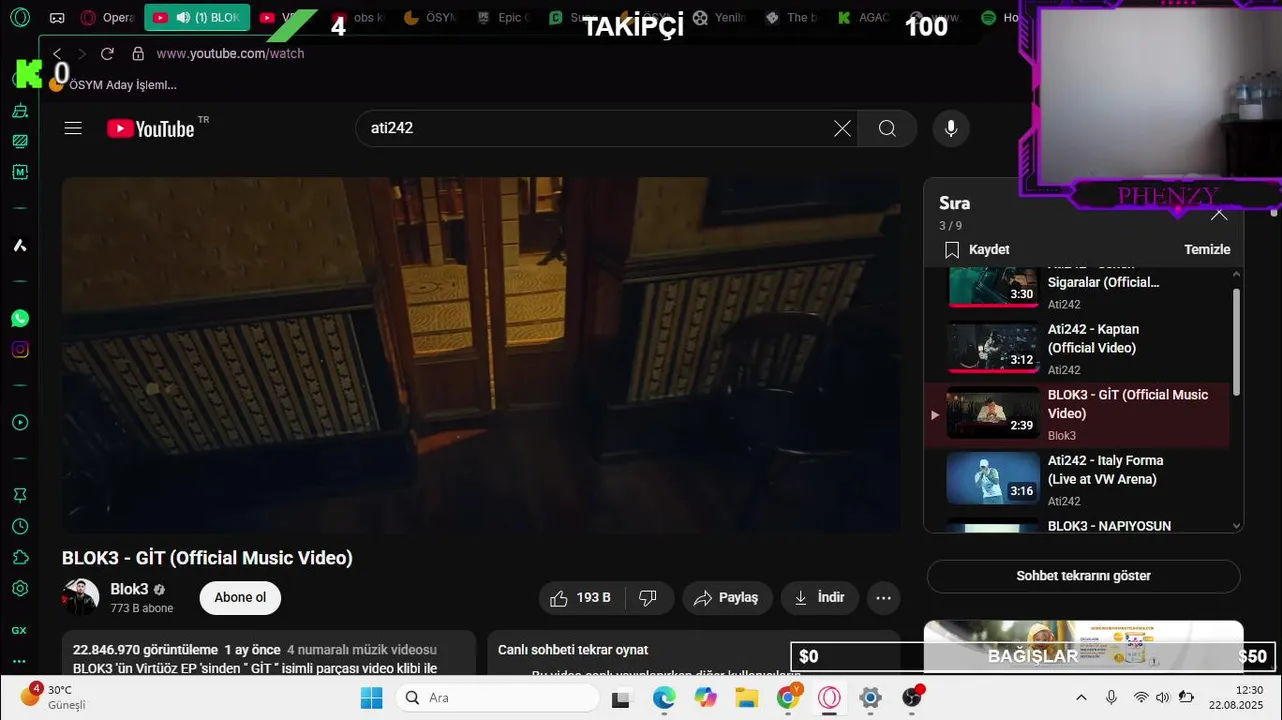Image resolution: width=1282 pixels, height=720 pixels.
Task: Dislike the video with thumbs-down
Action: click(648, 597)
